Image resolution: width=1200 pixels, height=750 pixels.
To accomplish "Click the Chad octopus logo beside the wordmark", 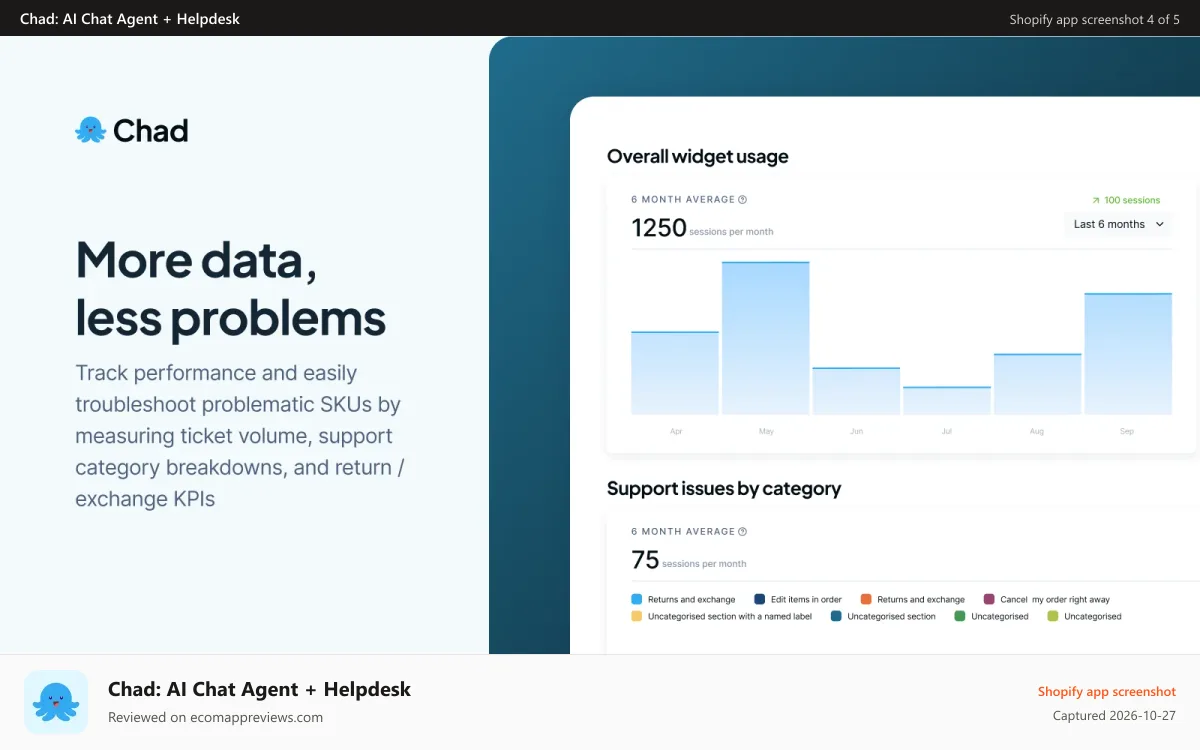I will point(90,130).
